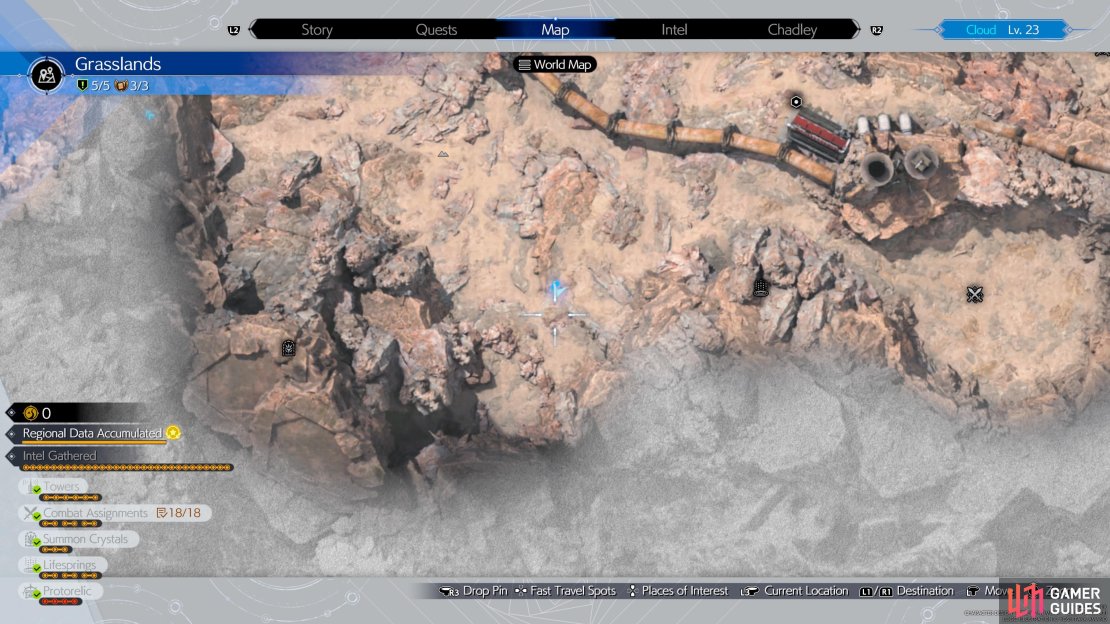Select the Lifesprings intel label

[69, 565]
